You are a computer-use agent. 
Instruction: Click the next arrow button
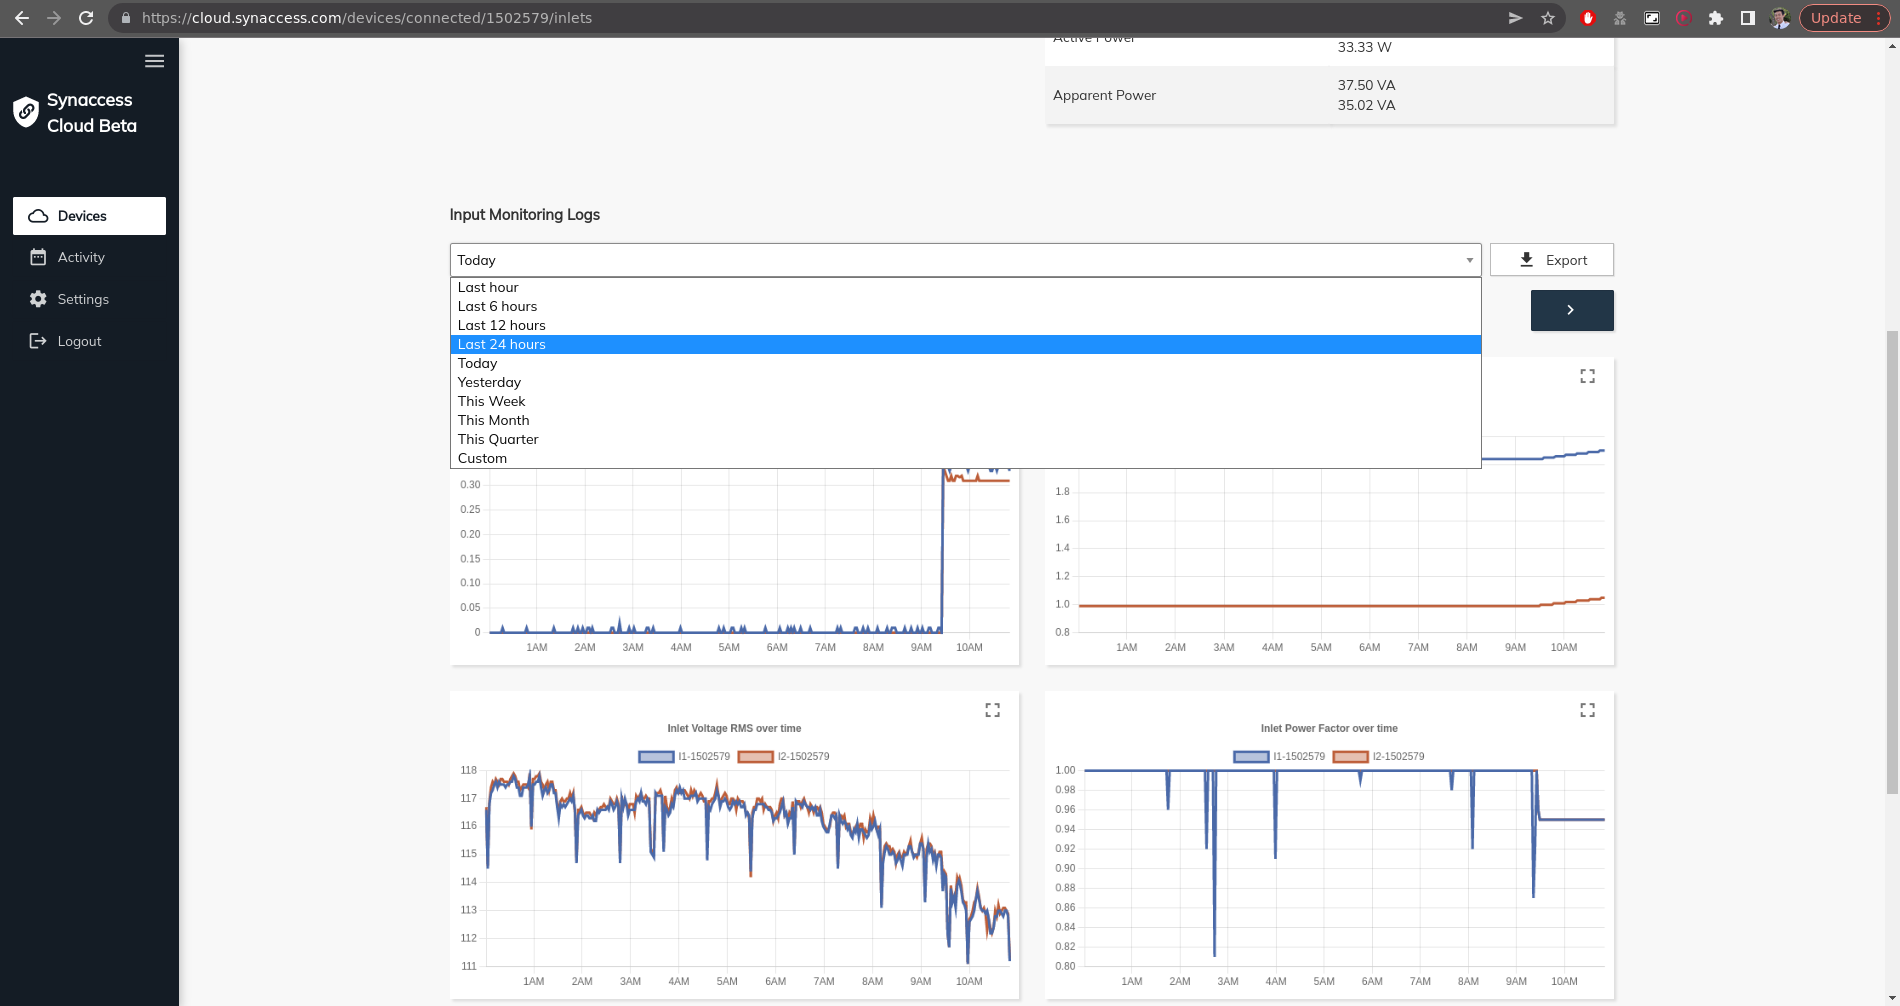1571,310
